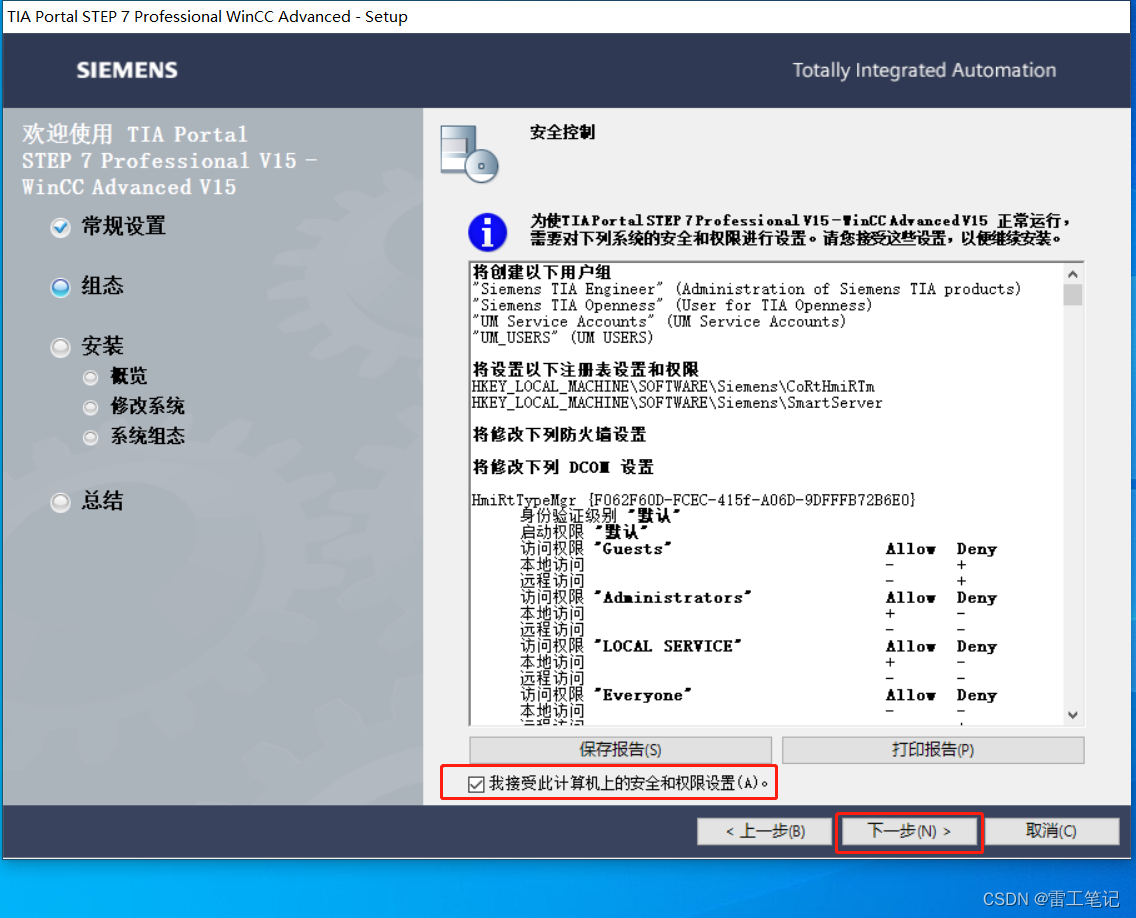Click HmiRtTypeMgr GUID line
Viewport: 1136px width, 918px height.
(693, 499)
